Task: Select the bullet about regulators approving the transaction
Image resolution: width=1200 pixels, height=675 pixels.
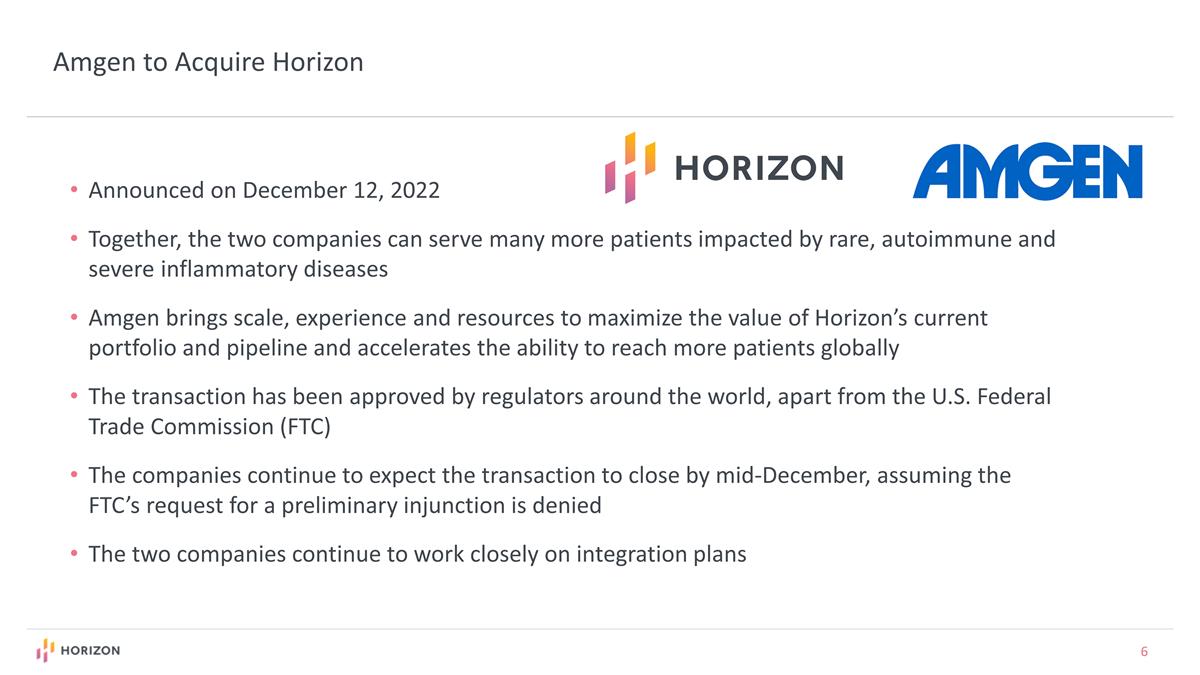Action: [569, 397]
